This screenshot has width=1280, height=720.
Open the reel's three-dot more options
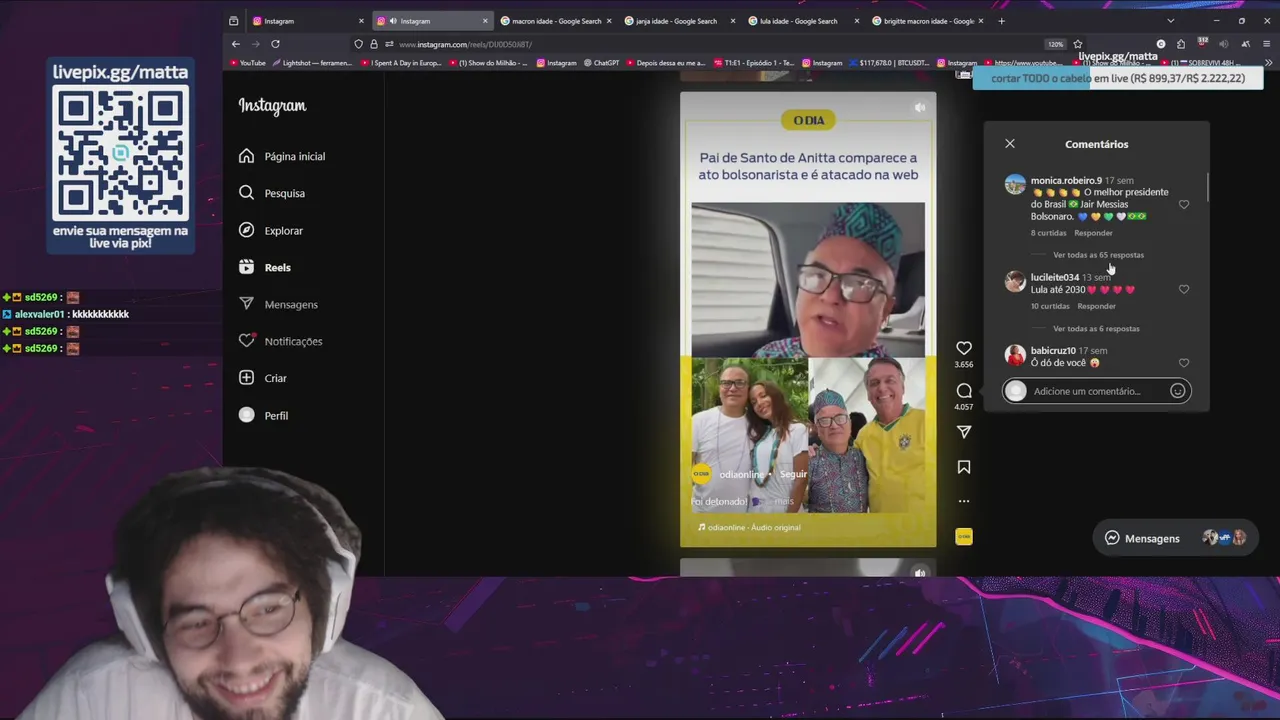964,501
